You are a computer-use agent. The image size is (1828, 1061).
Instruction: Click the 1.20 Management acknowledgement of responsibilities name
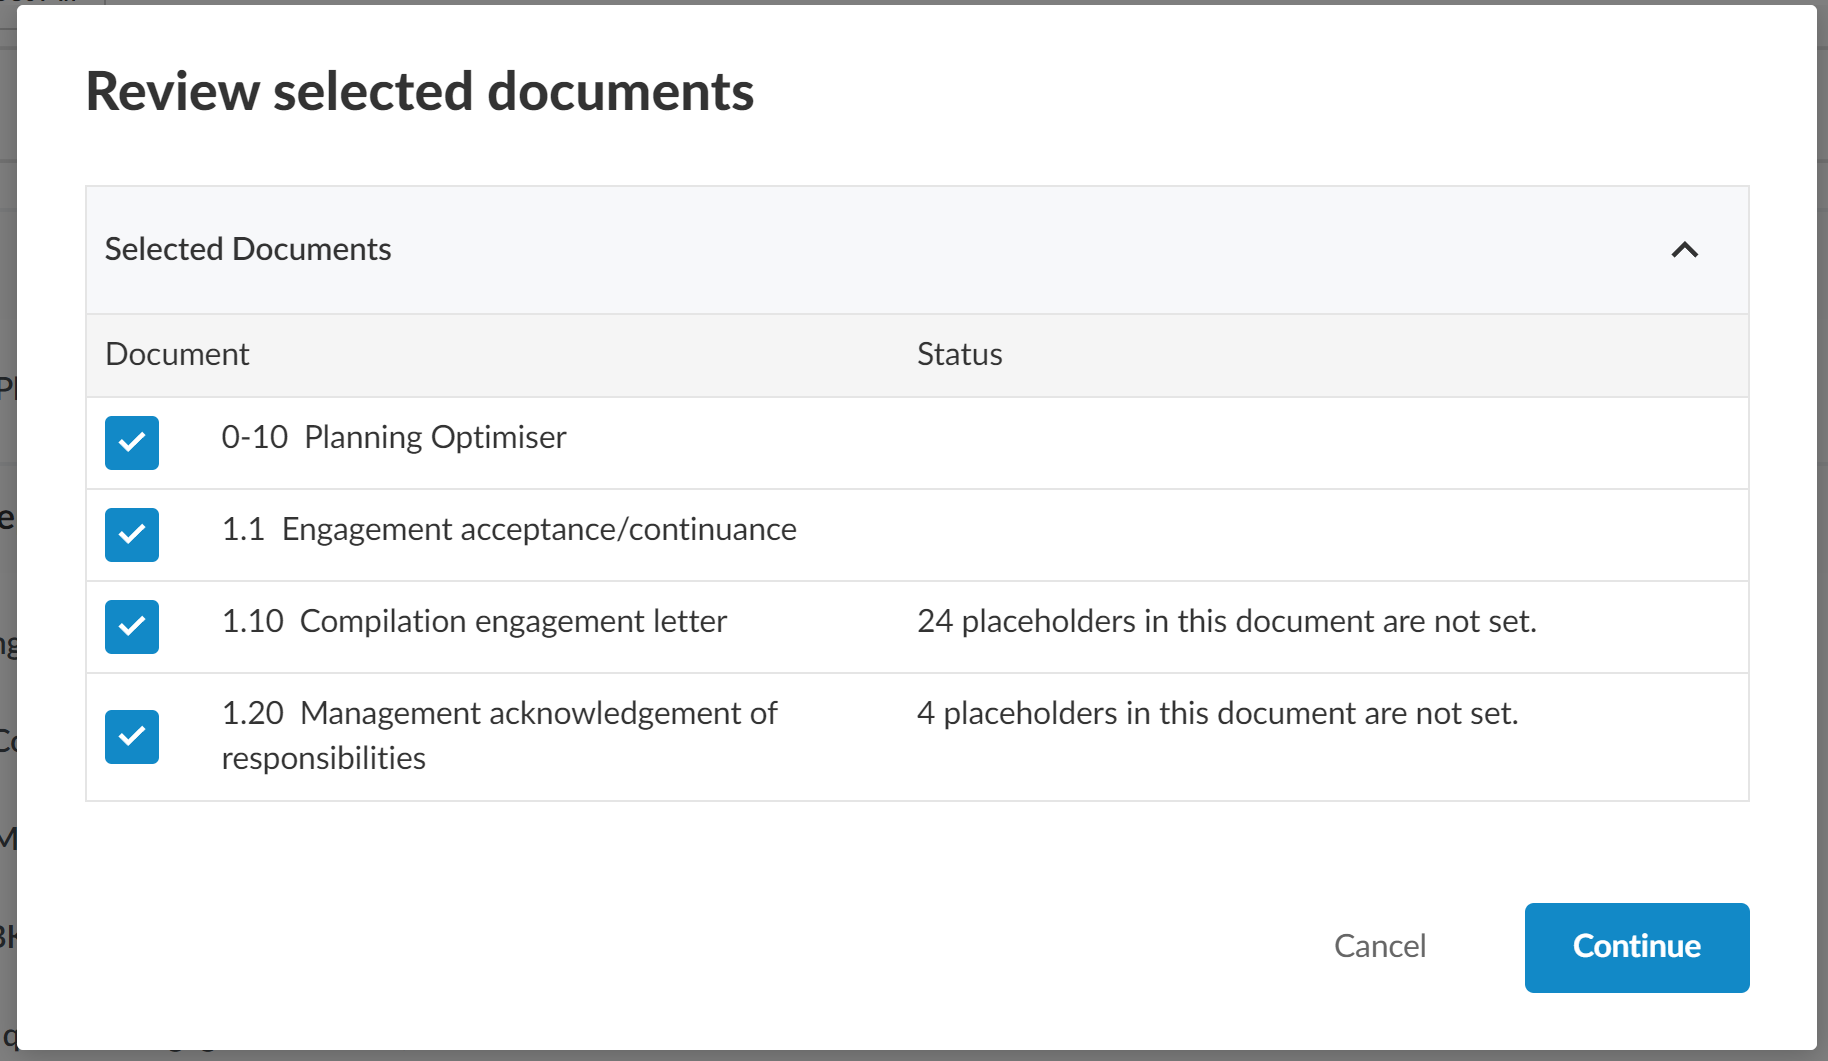point(498,735)
